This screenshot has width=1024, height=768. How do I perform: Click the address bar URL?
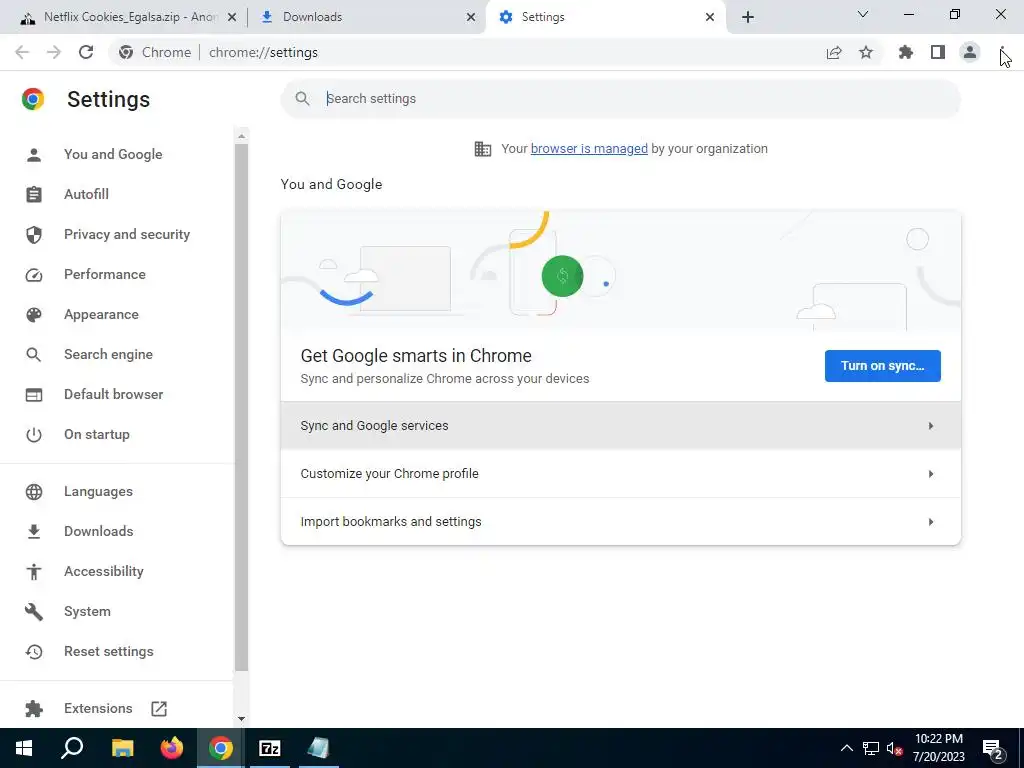(x=263, y=52)
